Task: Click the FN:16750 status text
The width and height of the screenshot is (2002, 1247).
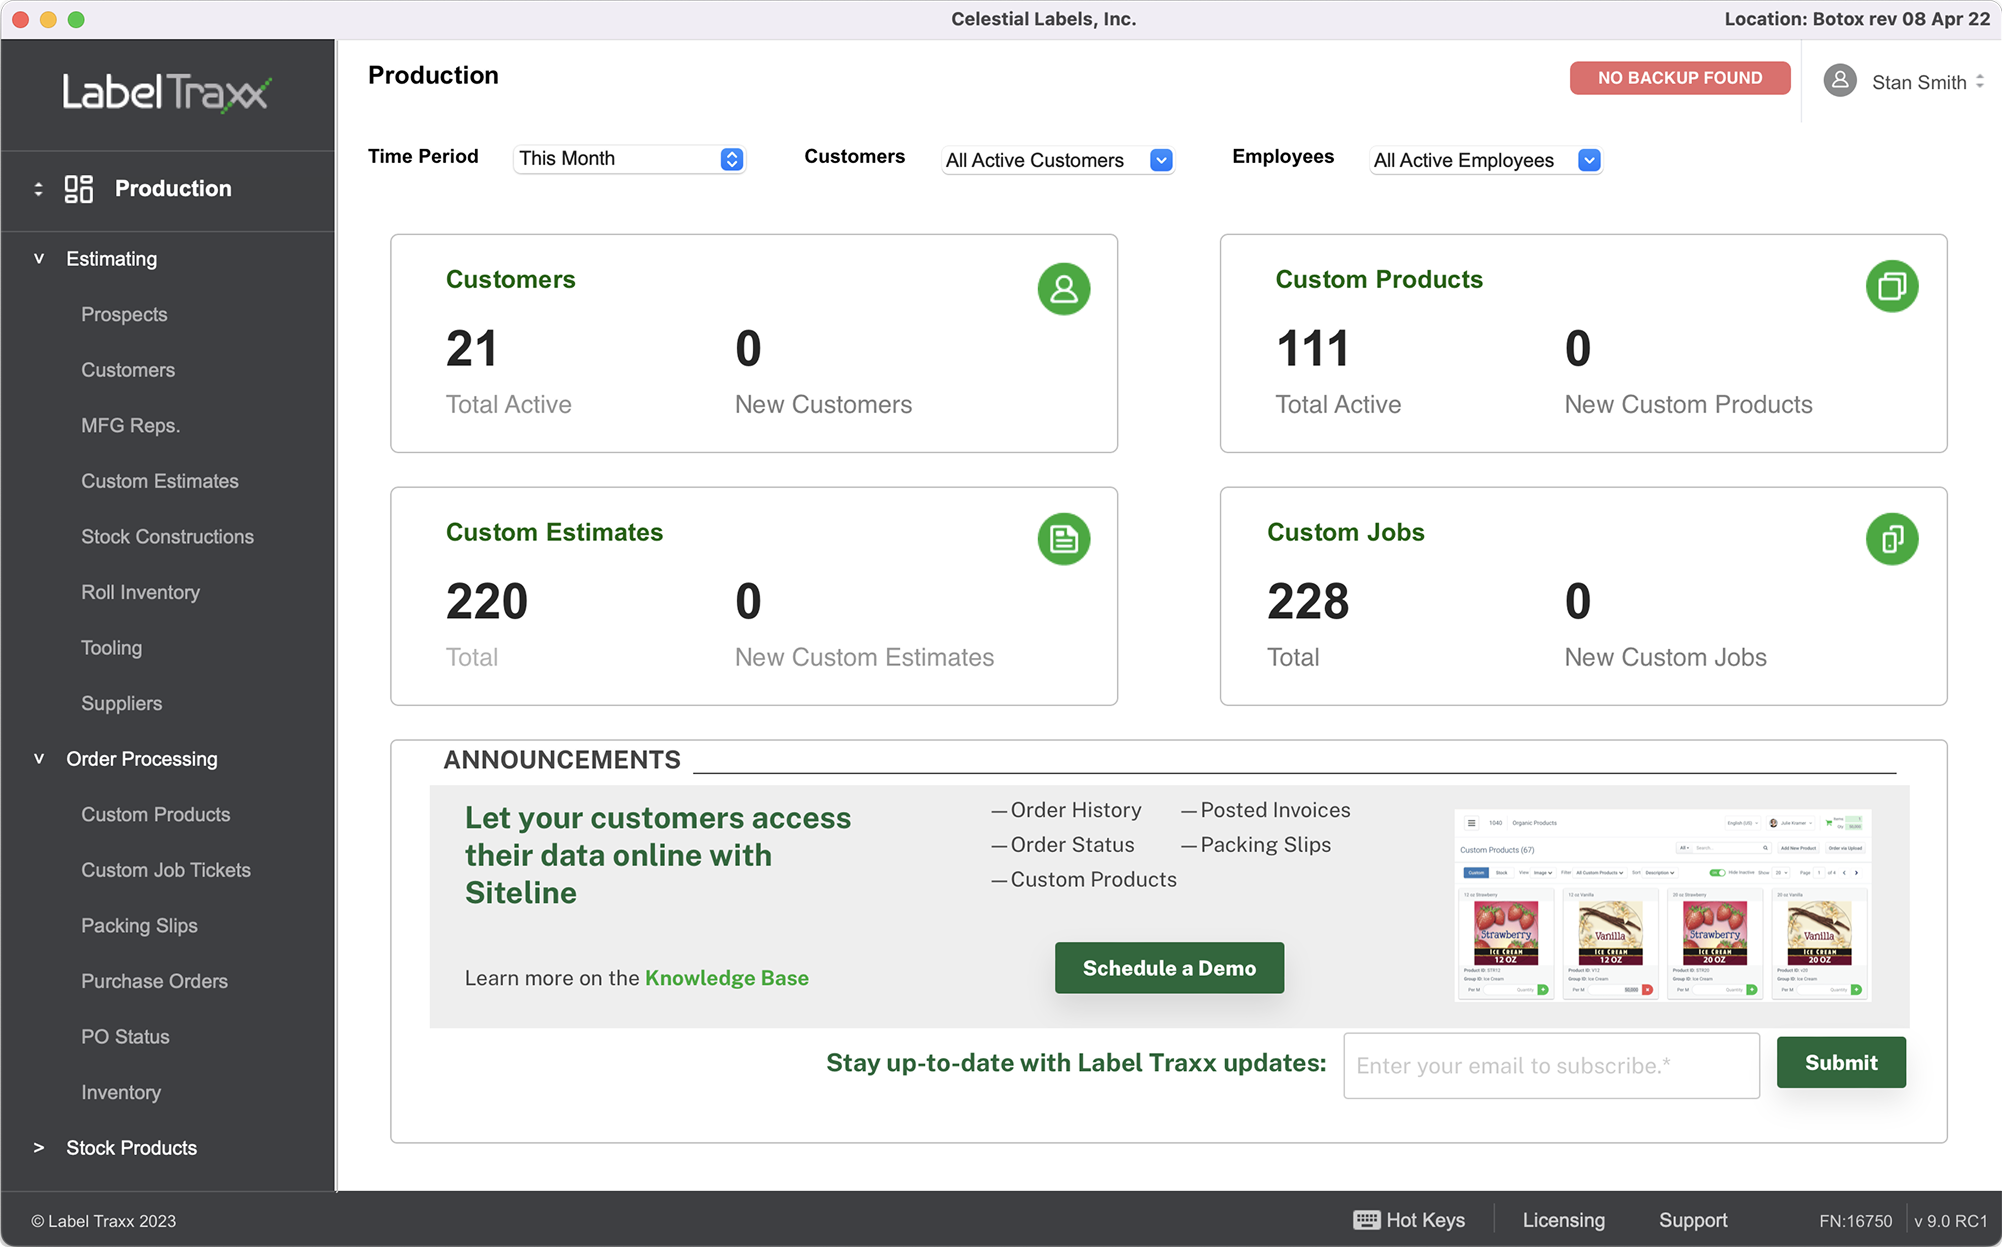Action: pyautogui.click(x=1856, y=1221)
